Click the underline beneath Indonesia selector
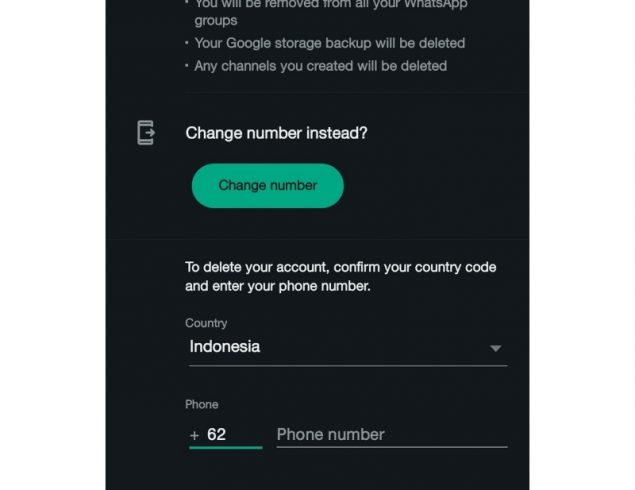 pos(348,366)
